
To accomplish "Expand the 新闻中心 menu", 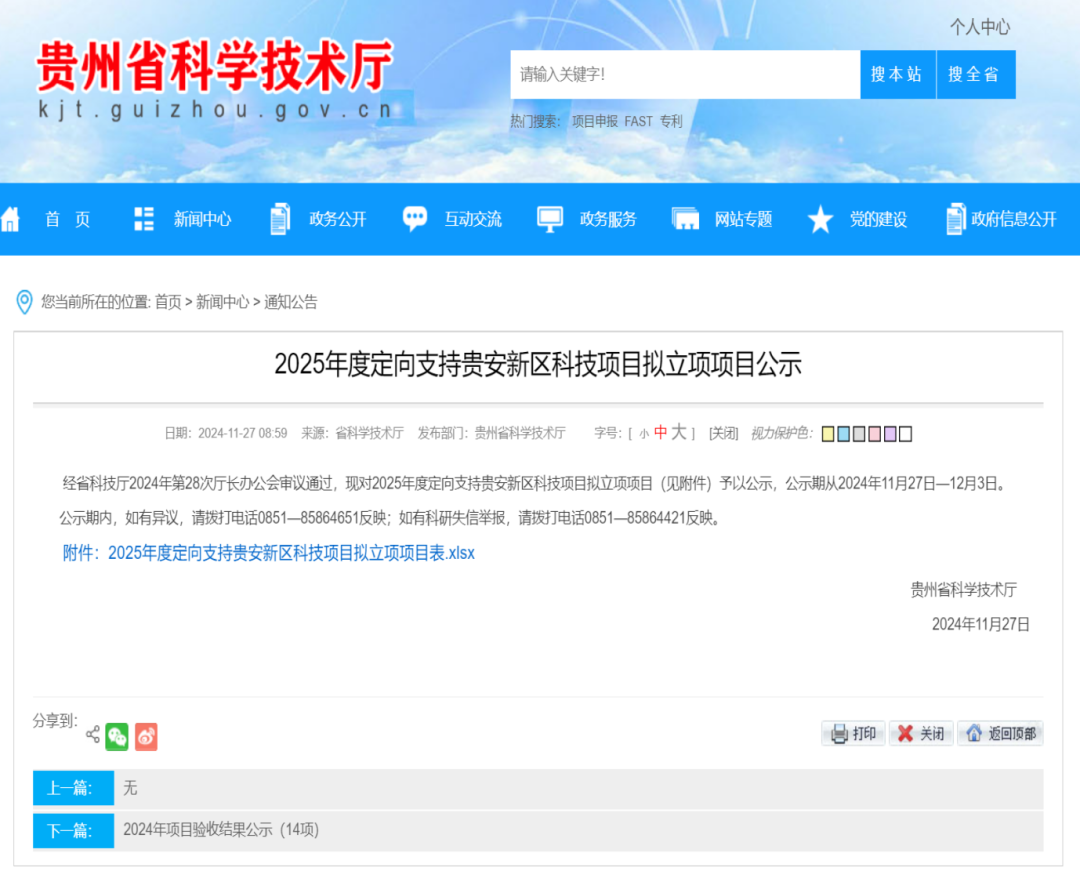I will [203, 219].
